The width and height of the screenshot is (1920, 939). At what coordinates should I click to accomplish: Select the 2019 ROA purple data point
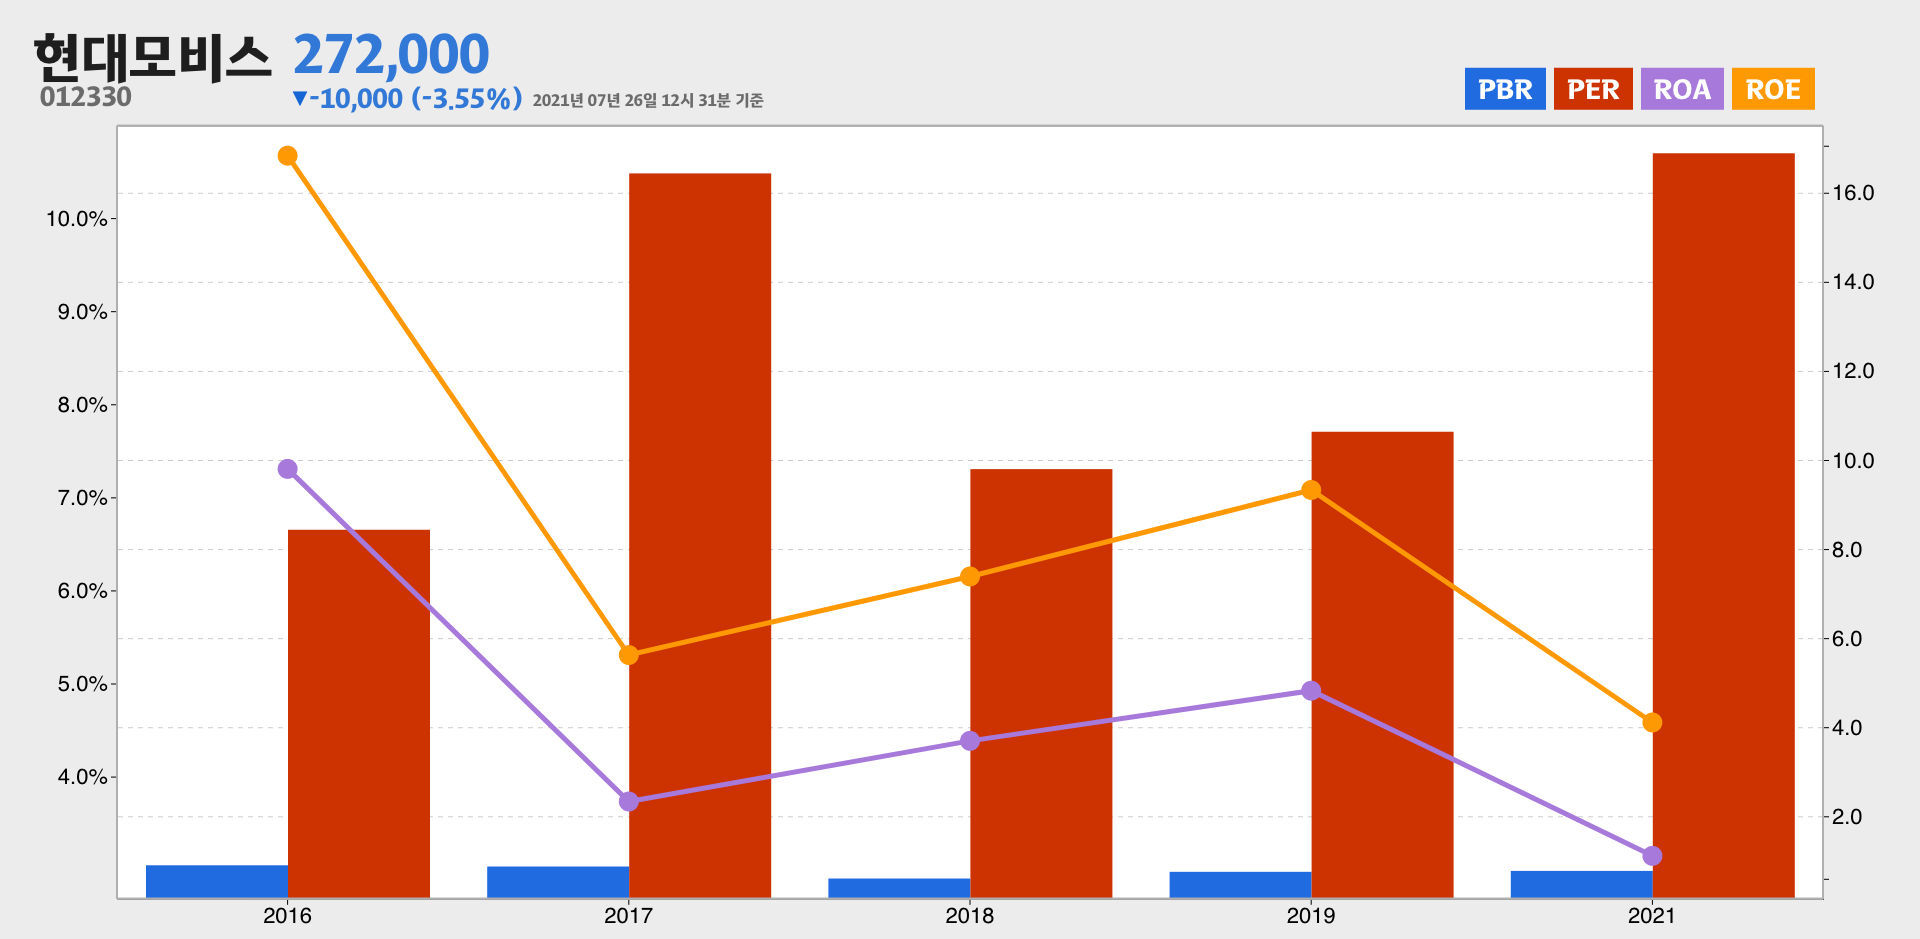(1311, 691)
